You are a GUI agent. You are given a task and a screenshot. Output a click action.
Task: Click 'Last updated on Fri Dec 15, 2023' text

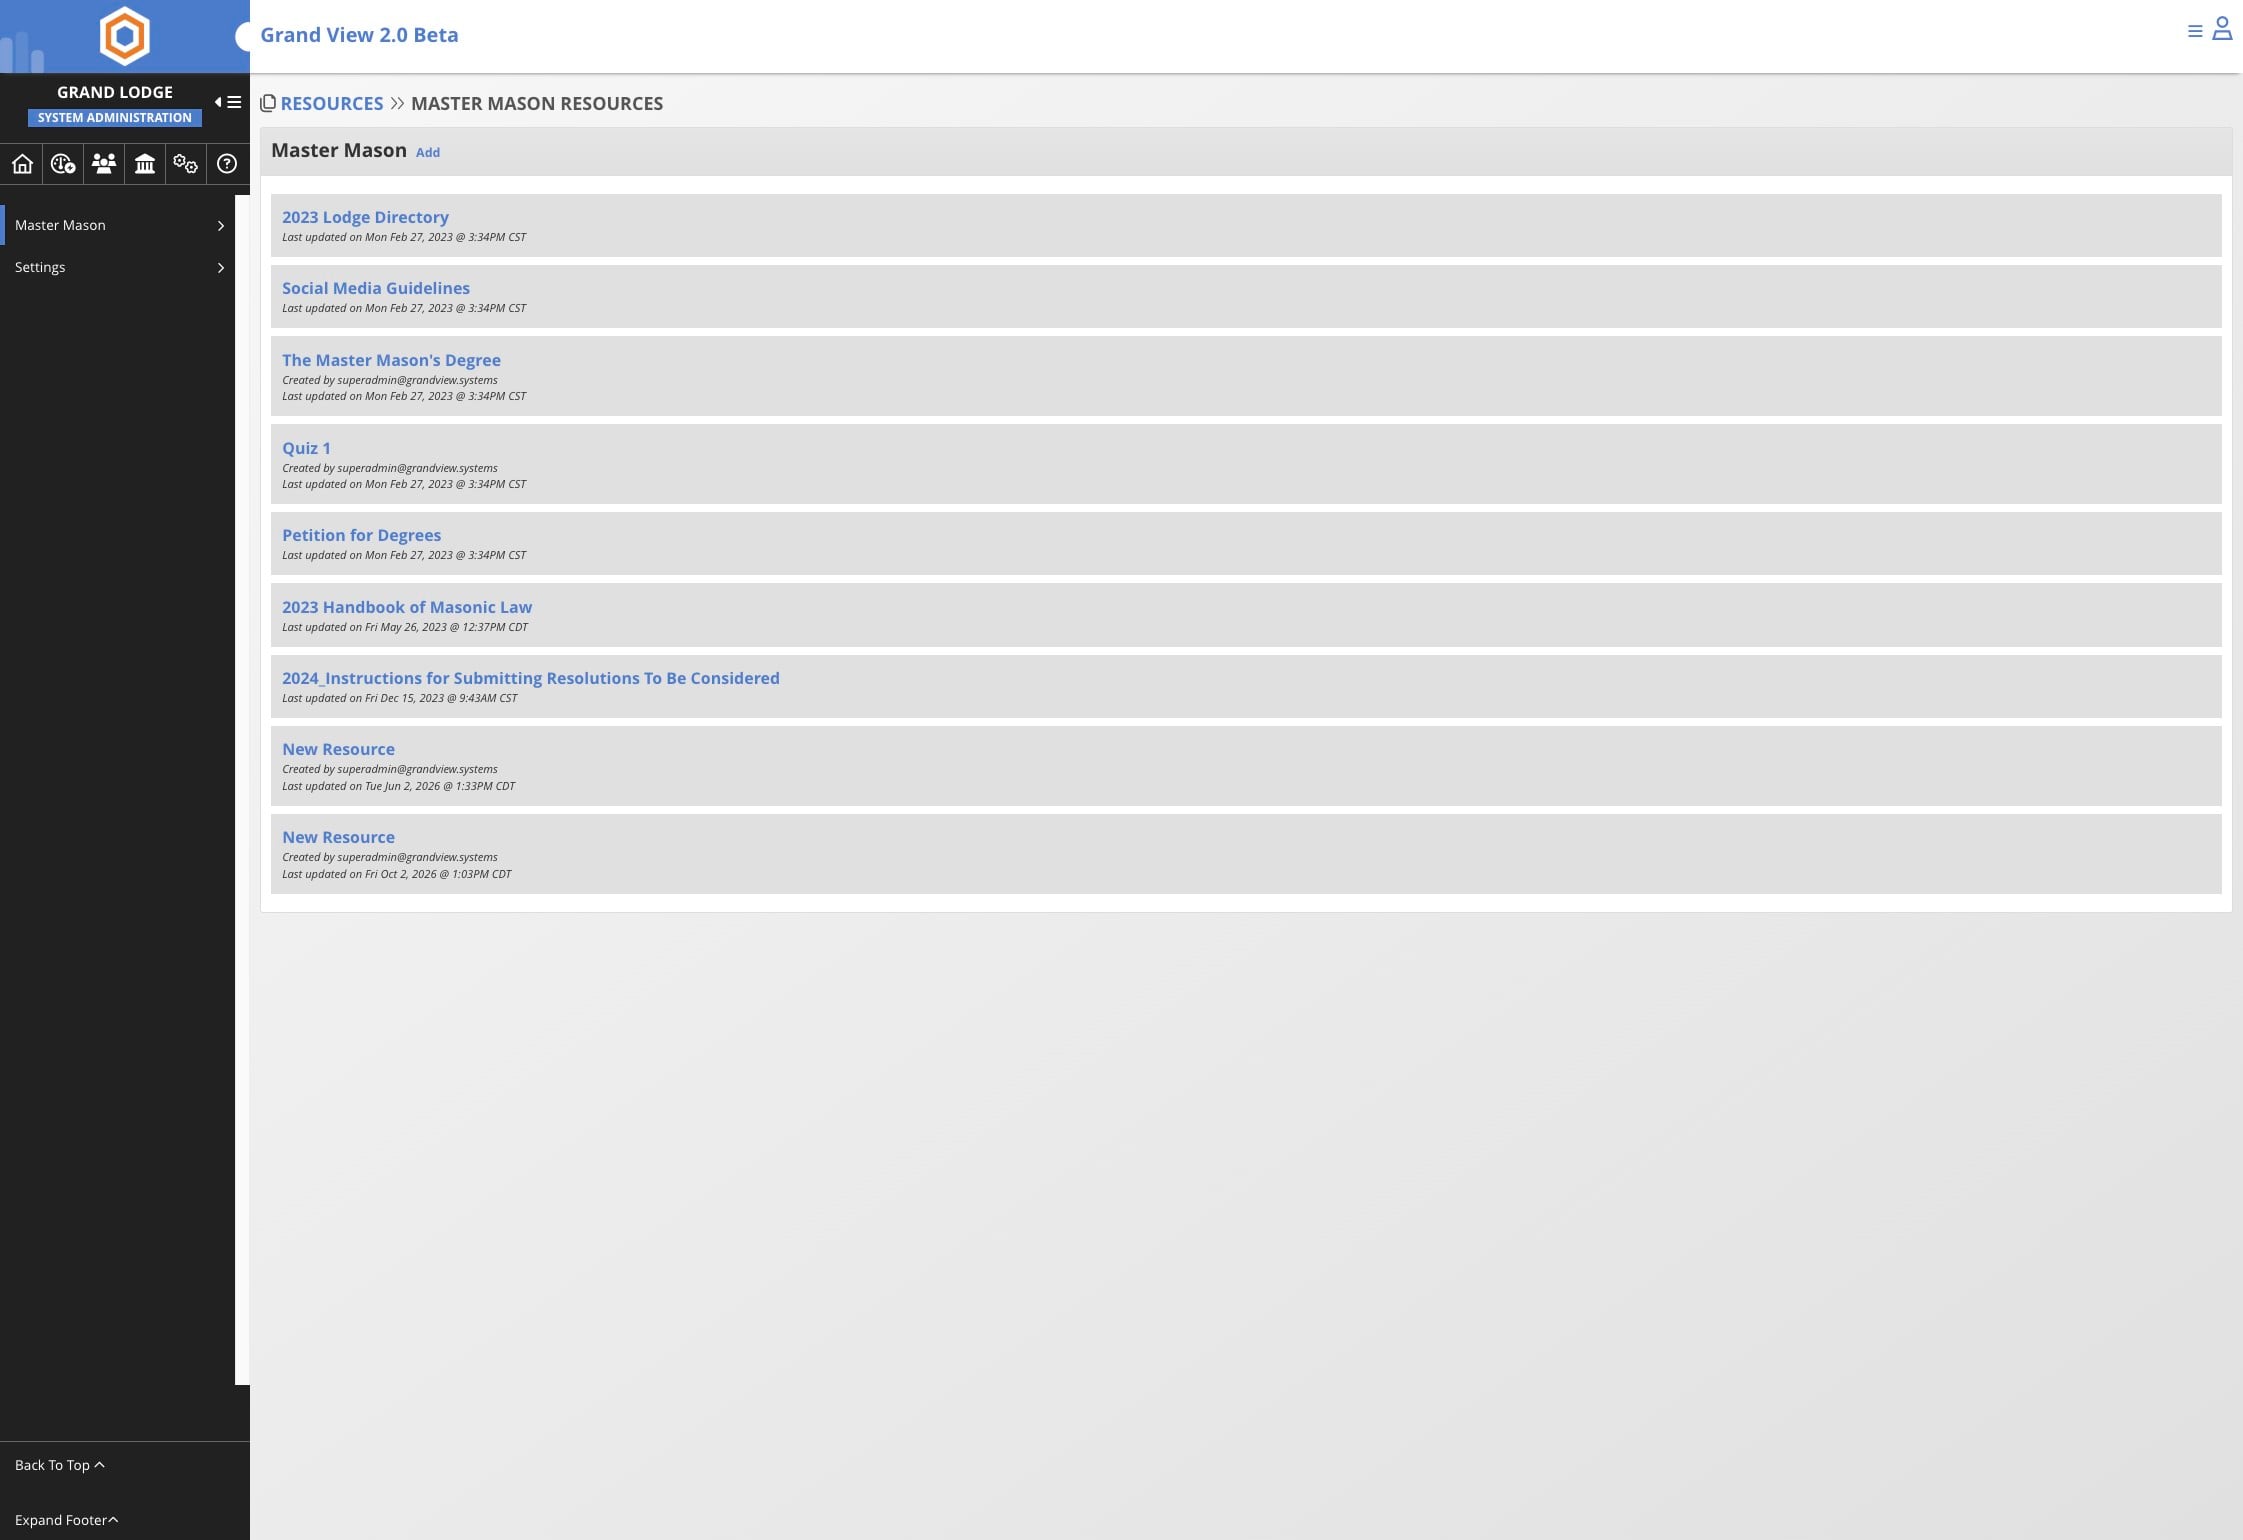(400, 698)
